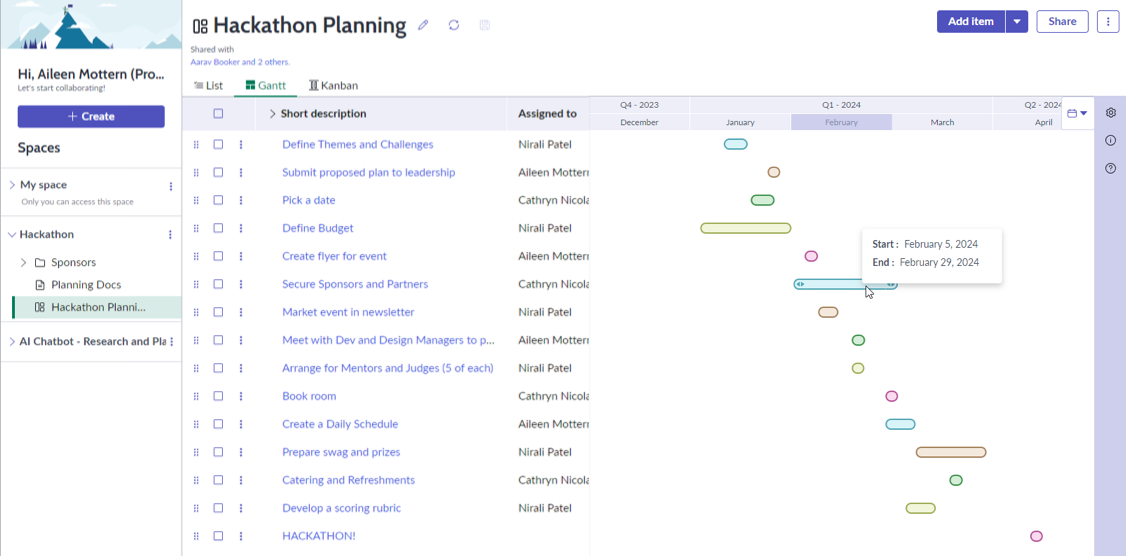
Task: Click the Assigned to column header
Action: pyautogui.click(x=547, y=113)
